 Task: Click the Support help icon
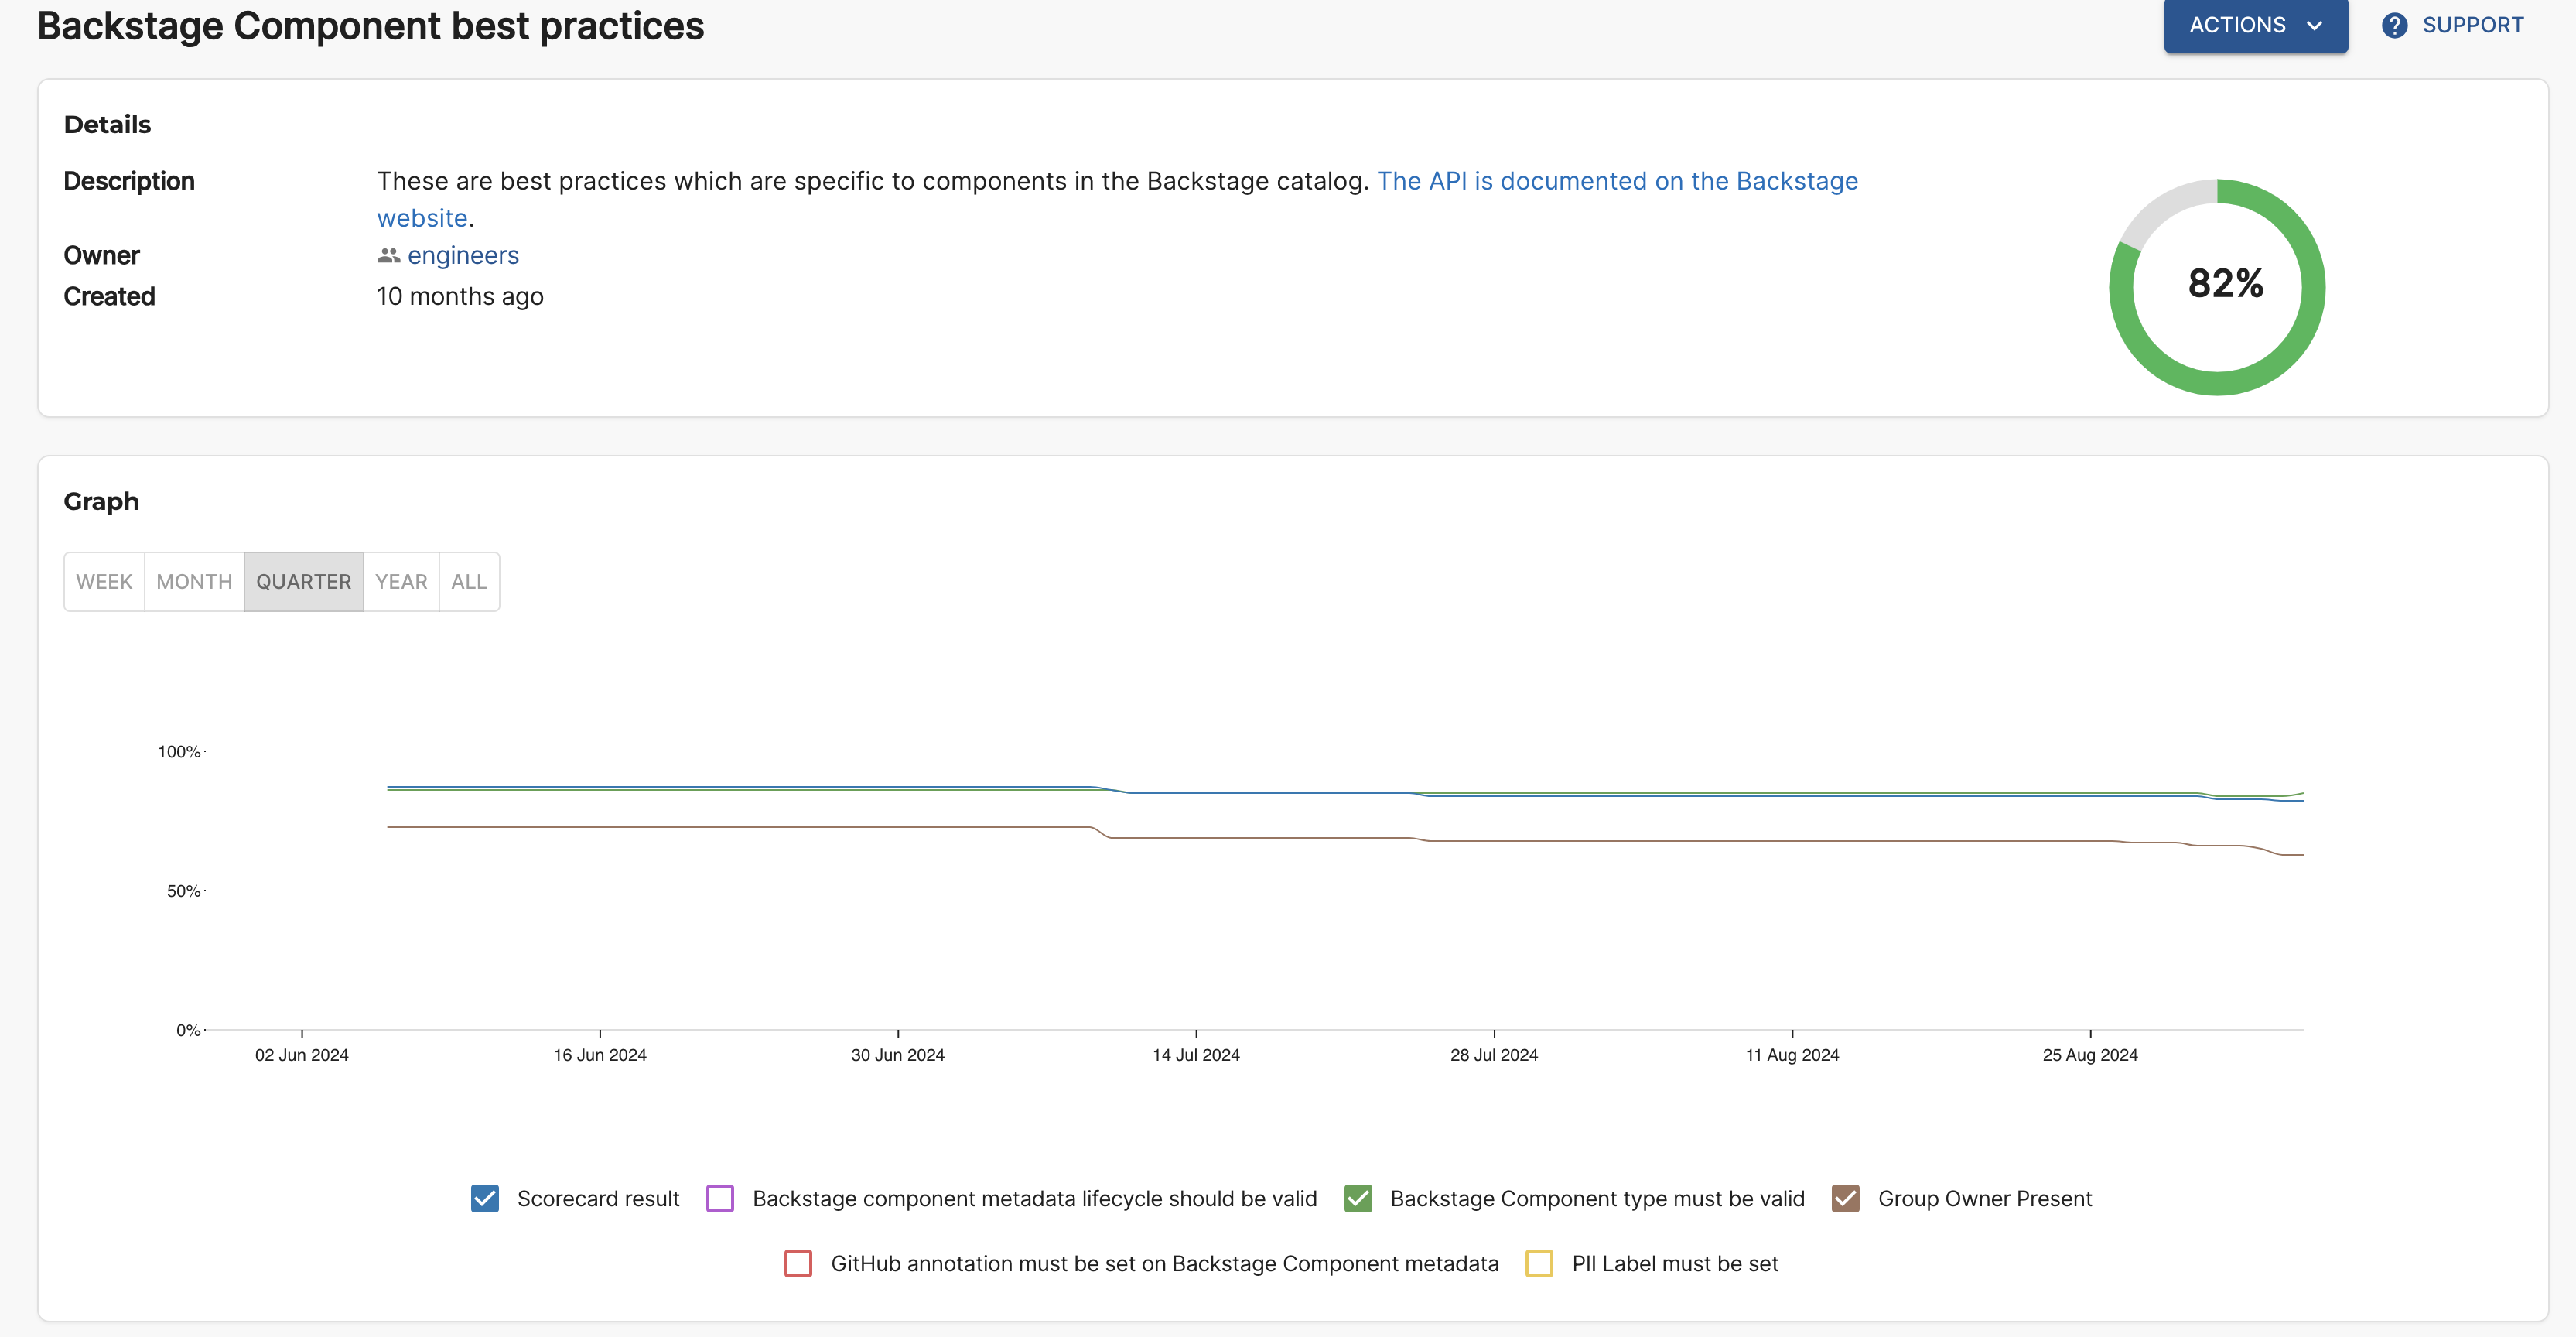click(x=2394, y=25)
